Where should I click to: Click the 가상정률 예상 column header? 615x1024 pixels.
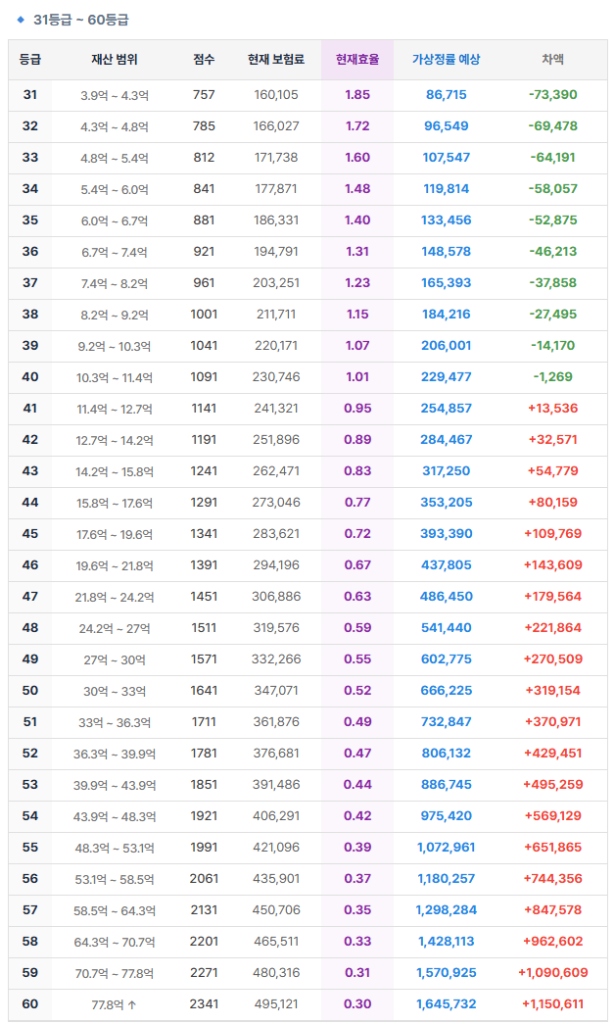446,60
